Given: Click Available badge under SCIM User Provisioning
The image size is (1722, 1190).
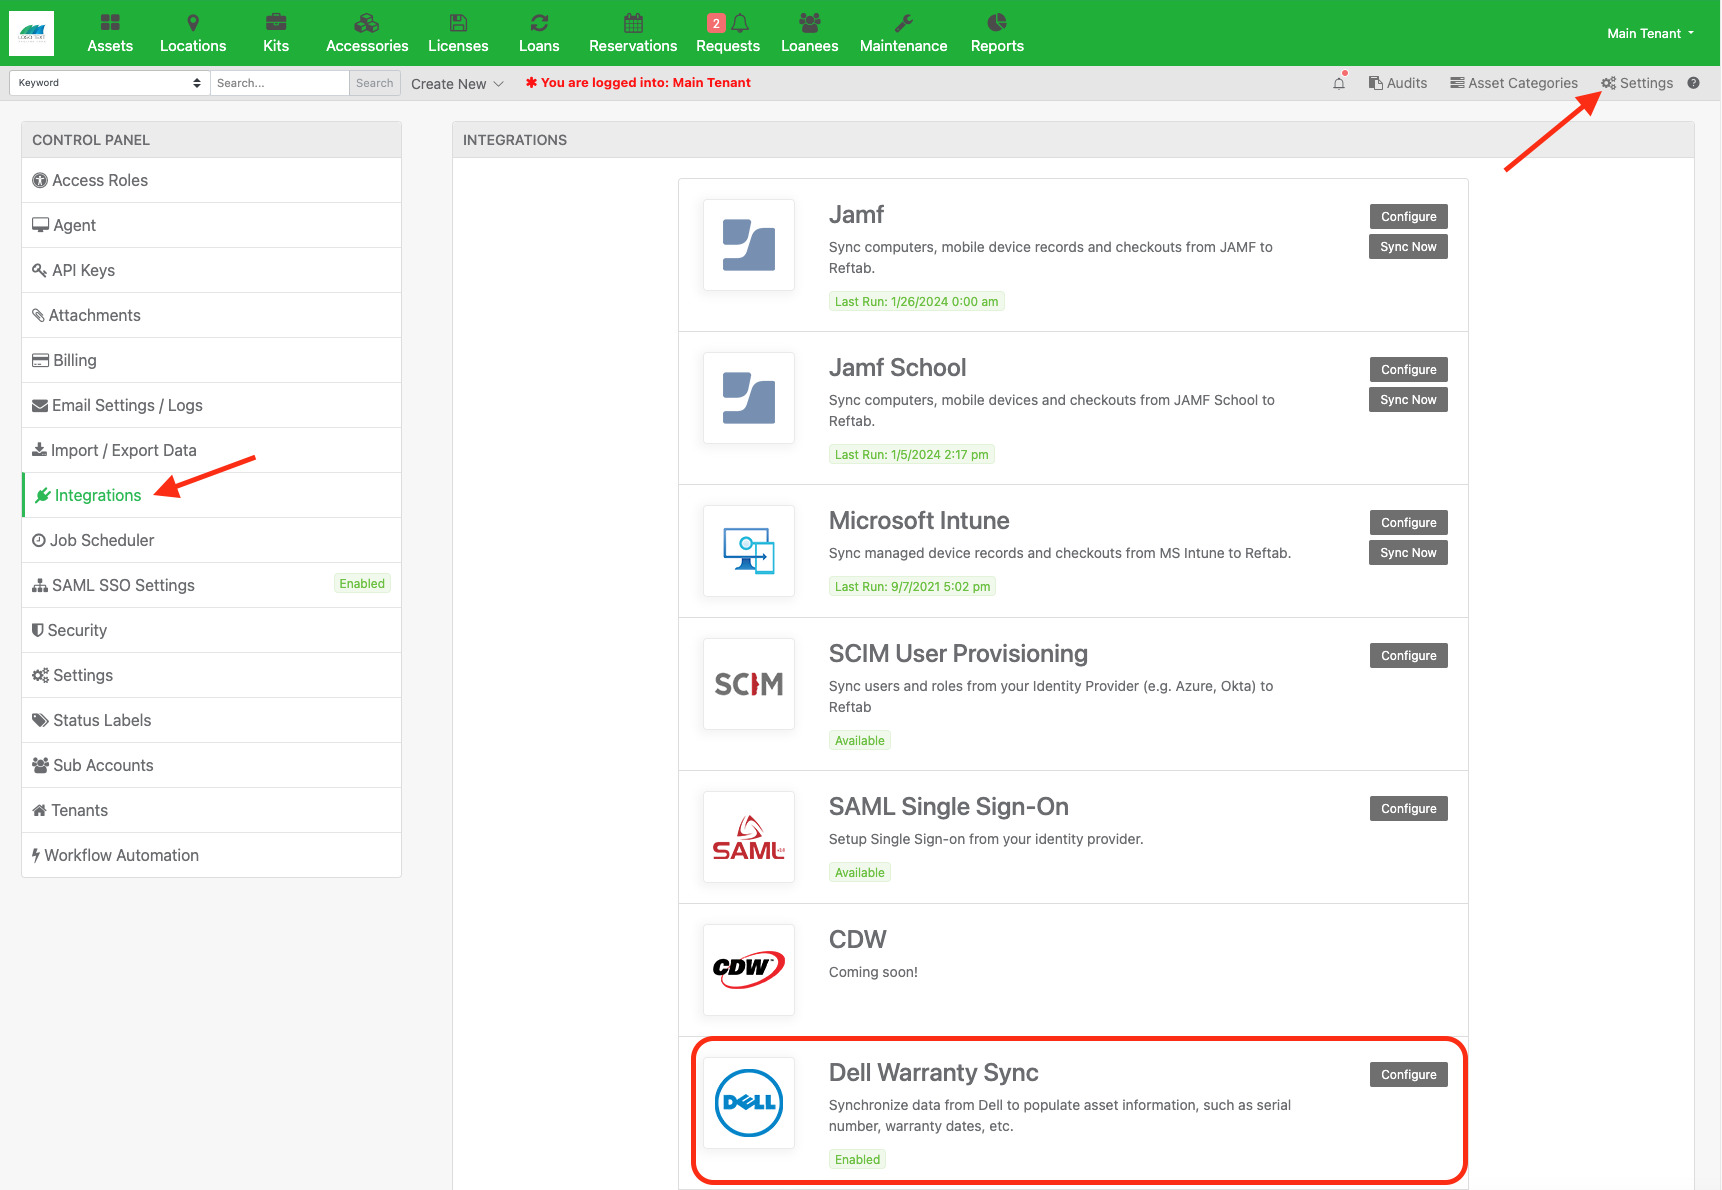Looking at the screenshot, I should (x=860, y=741).
